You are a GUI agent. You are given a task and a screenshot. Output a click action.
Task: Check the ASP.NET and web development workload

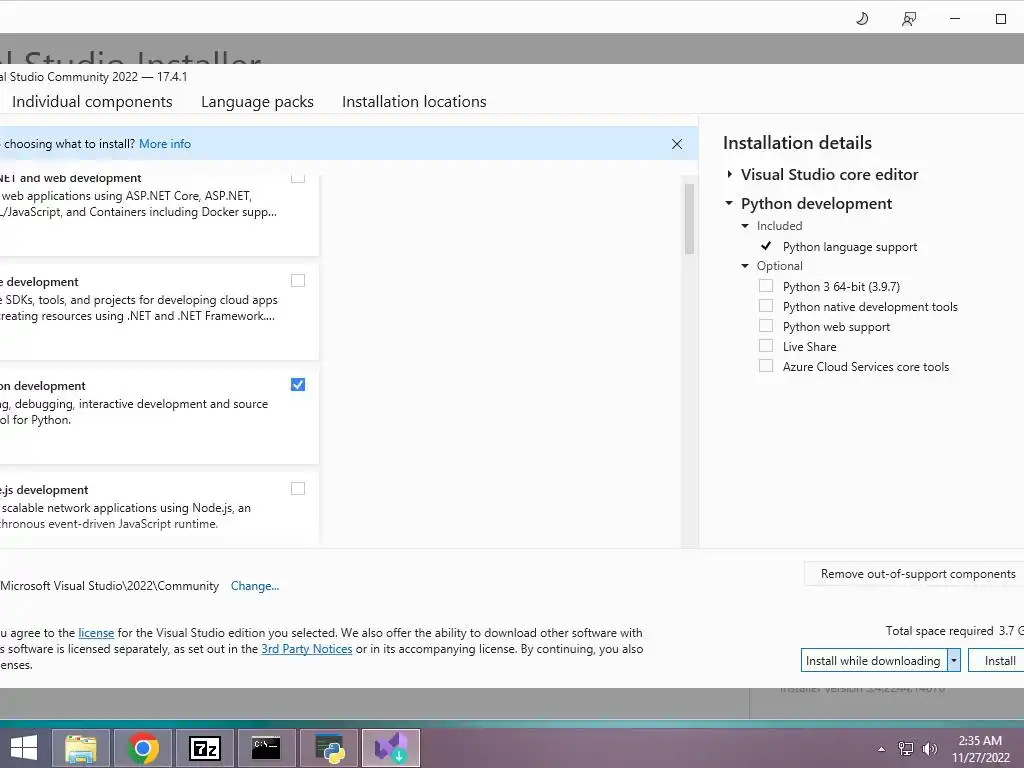(x=298, y=178)
